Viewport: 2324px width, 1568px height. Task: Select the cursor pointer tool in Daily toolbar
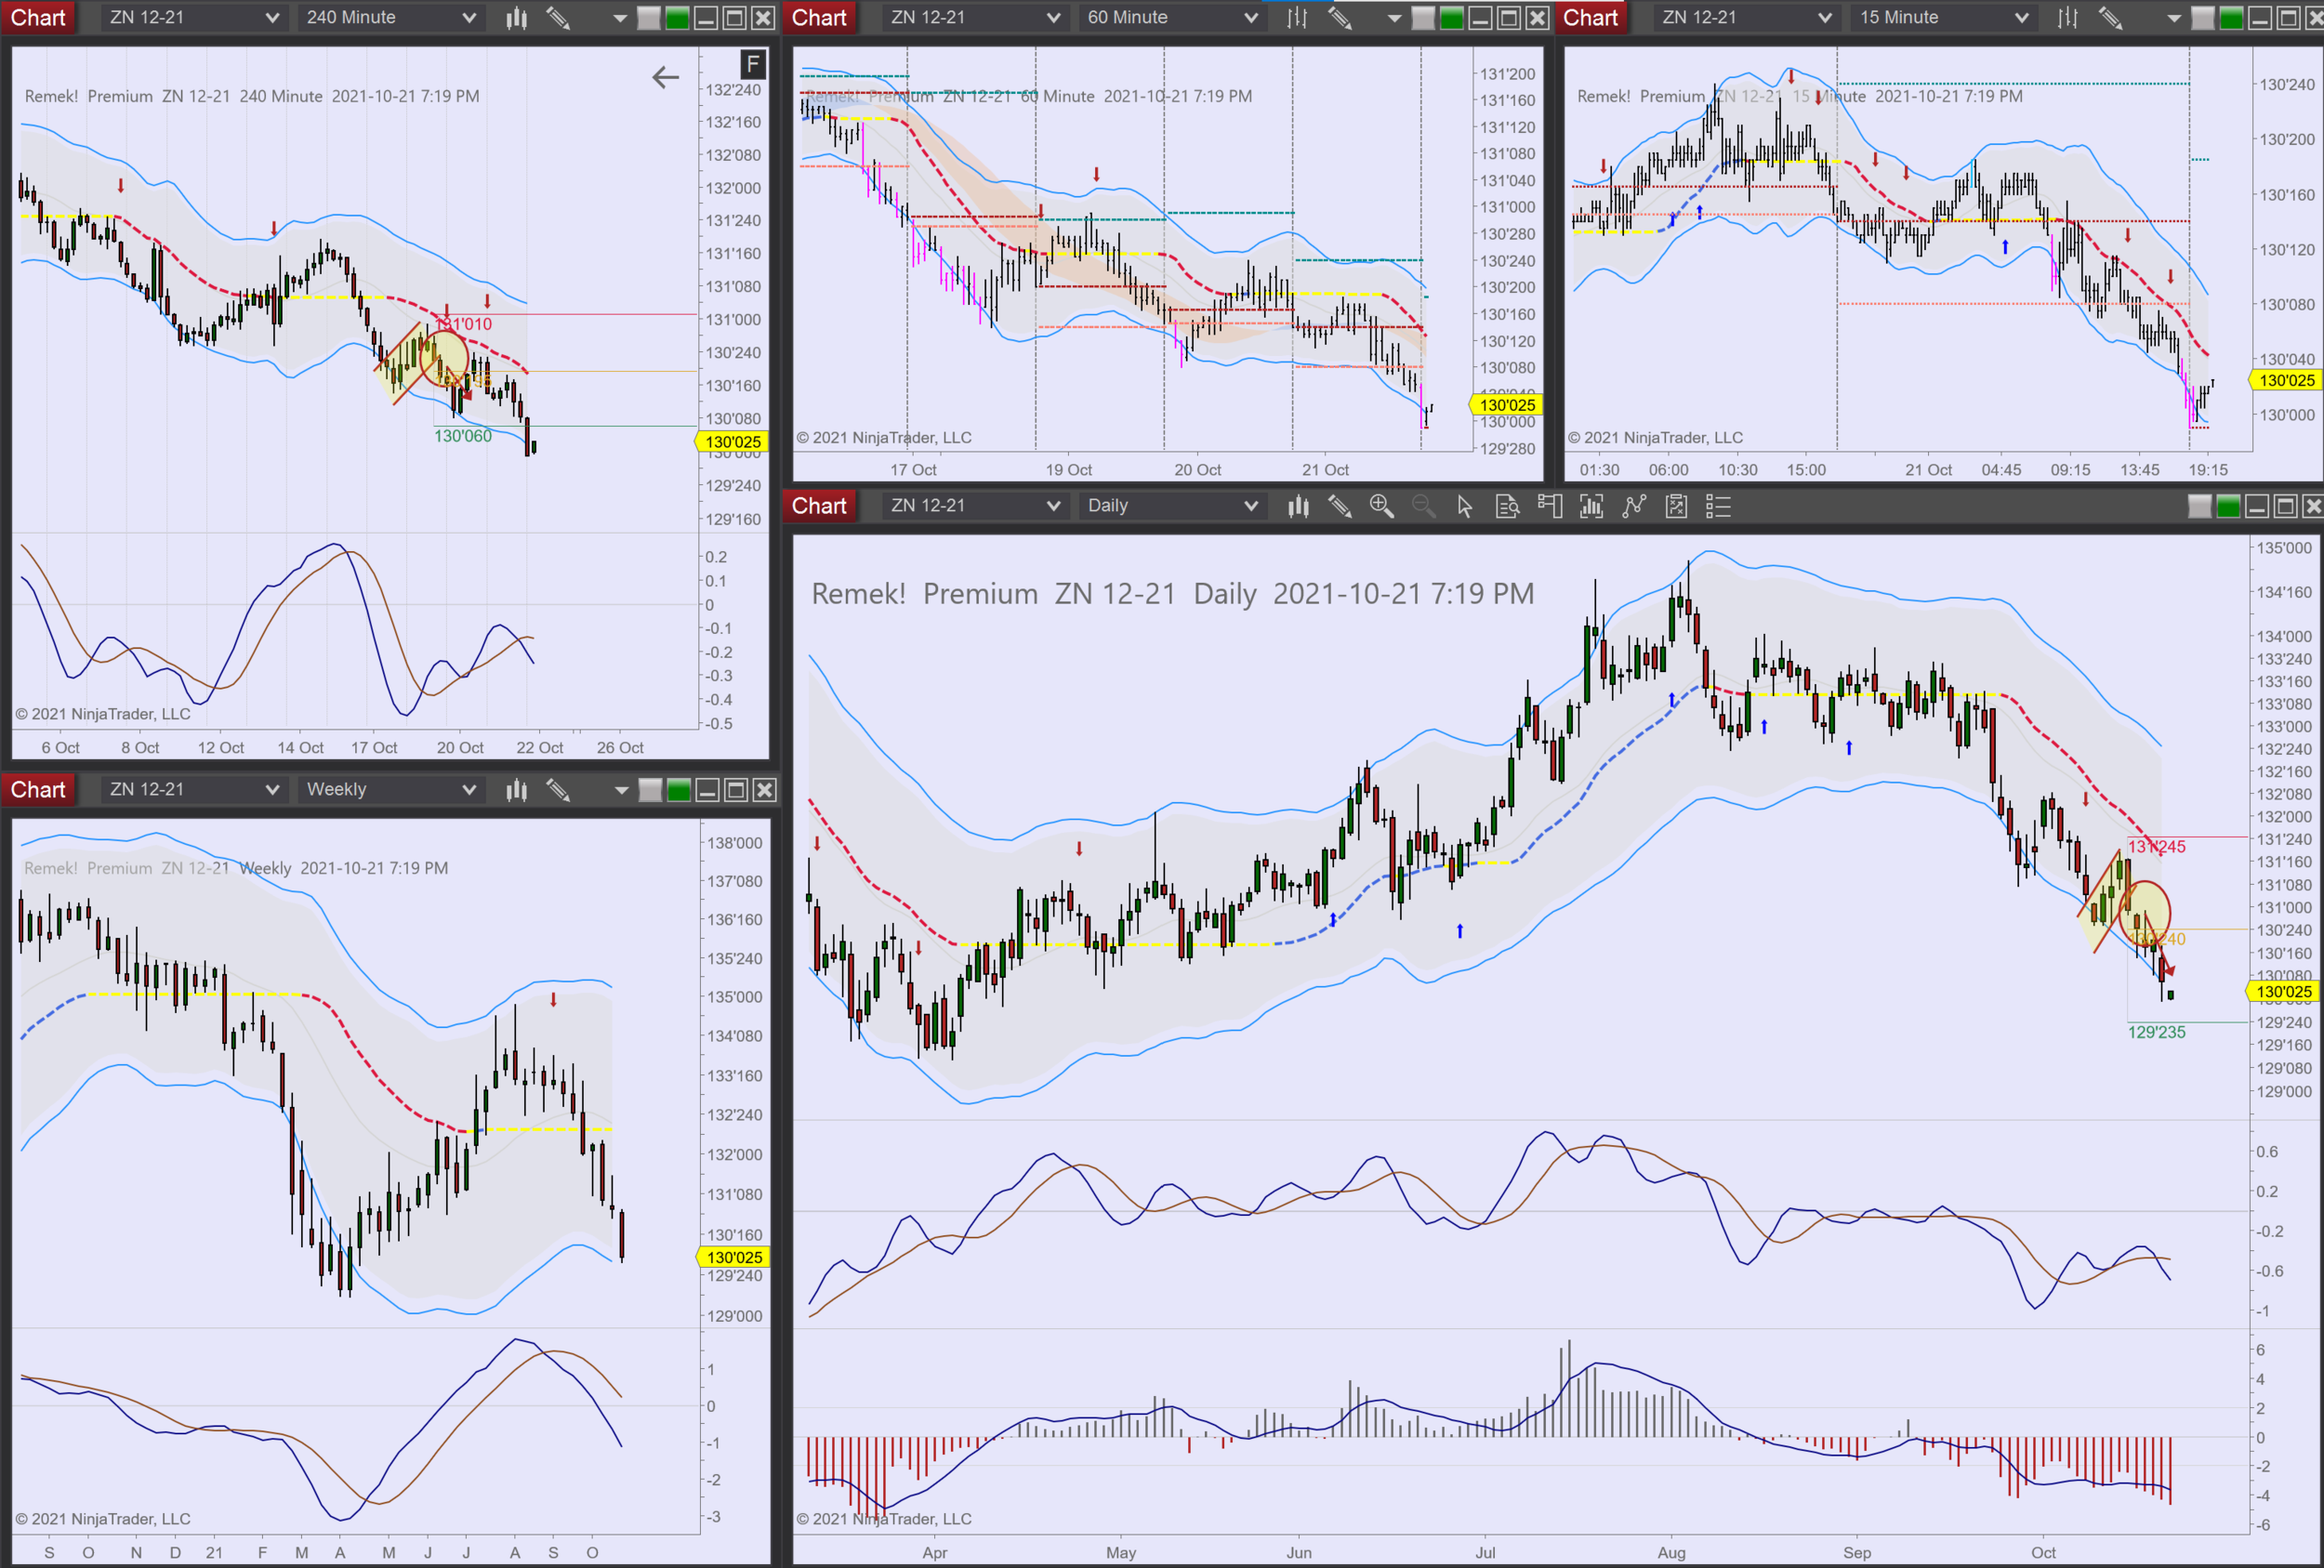pos(1465,506)
